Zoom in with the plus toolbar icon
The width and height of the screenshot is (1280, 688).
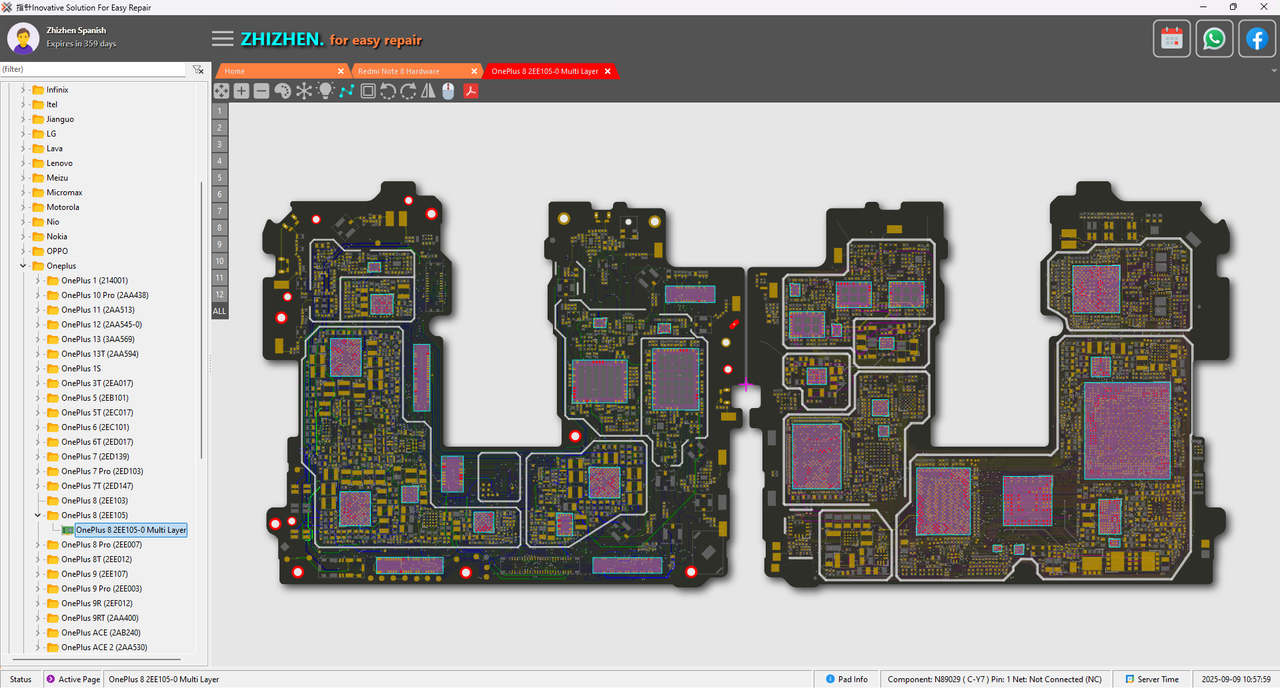tap(241, 91)
